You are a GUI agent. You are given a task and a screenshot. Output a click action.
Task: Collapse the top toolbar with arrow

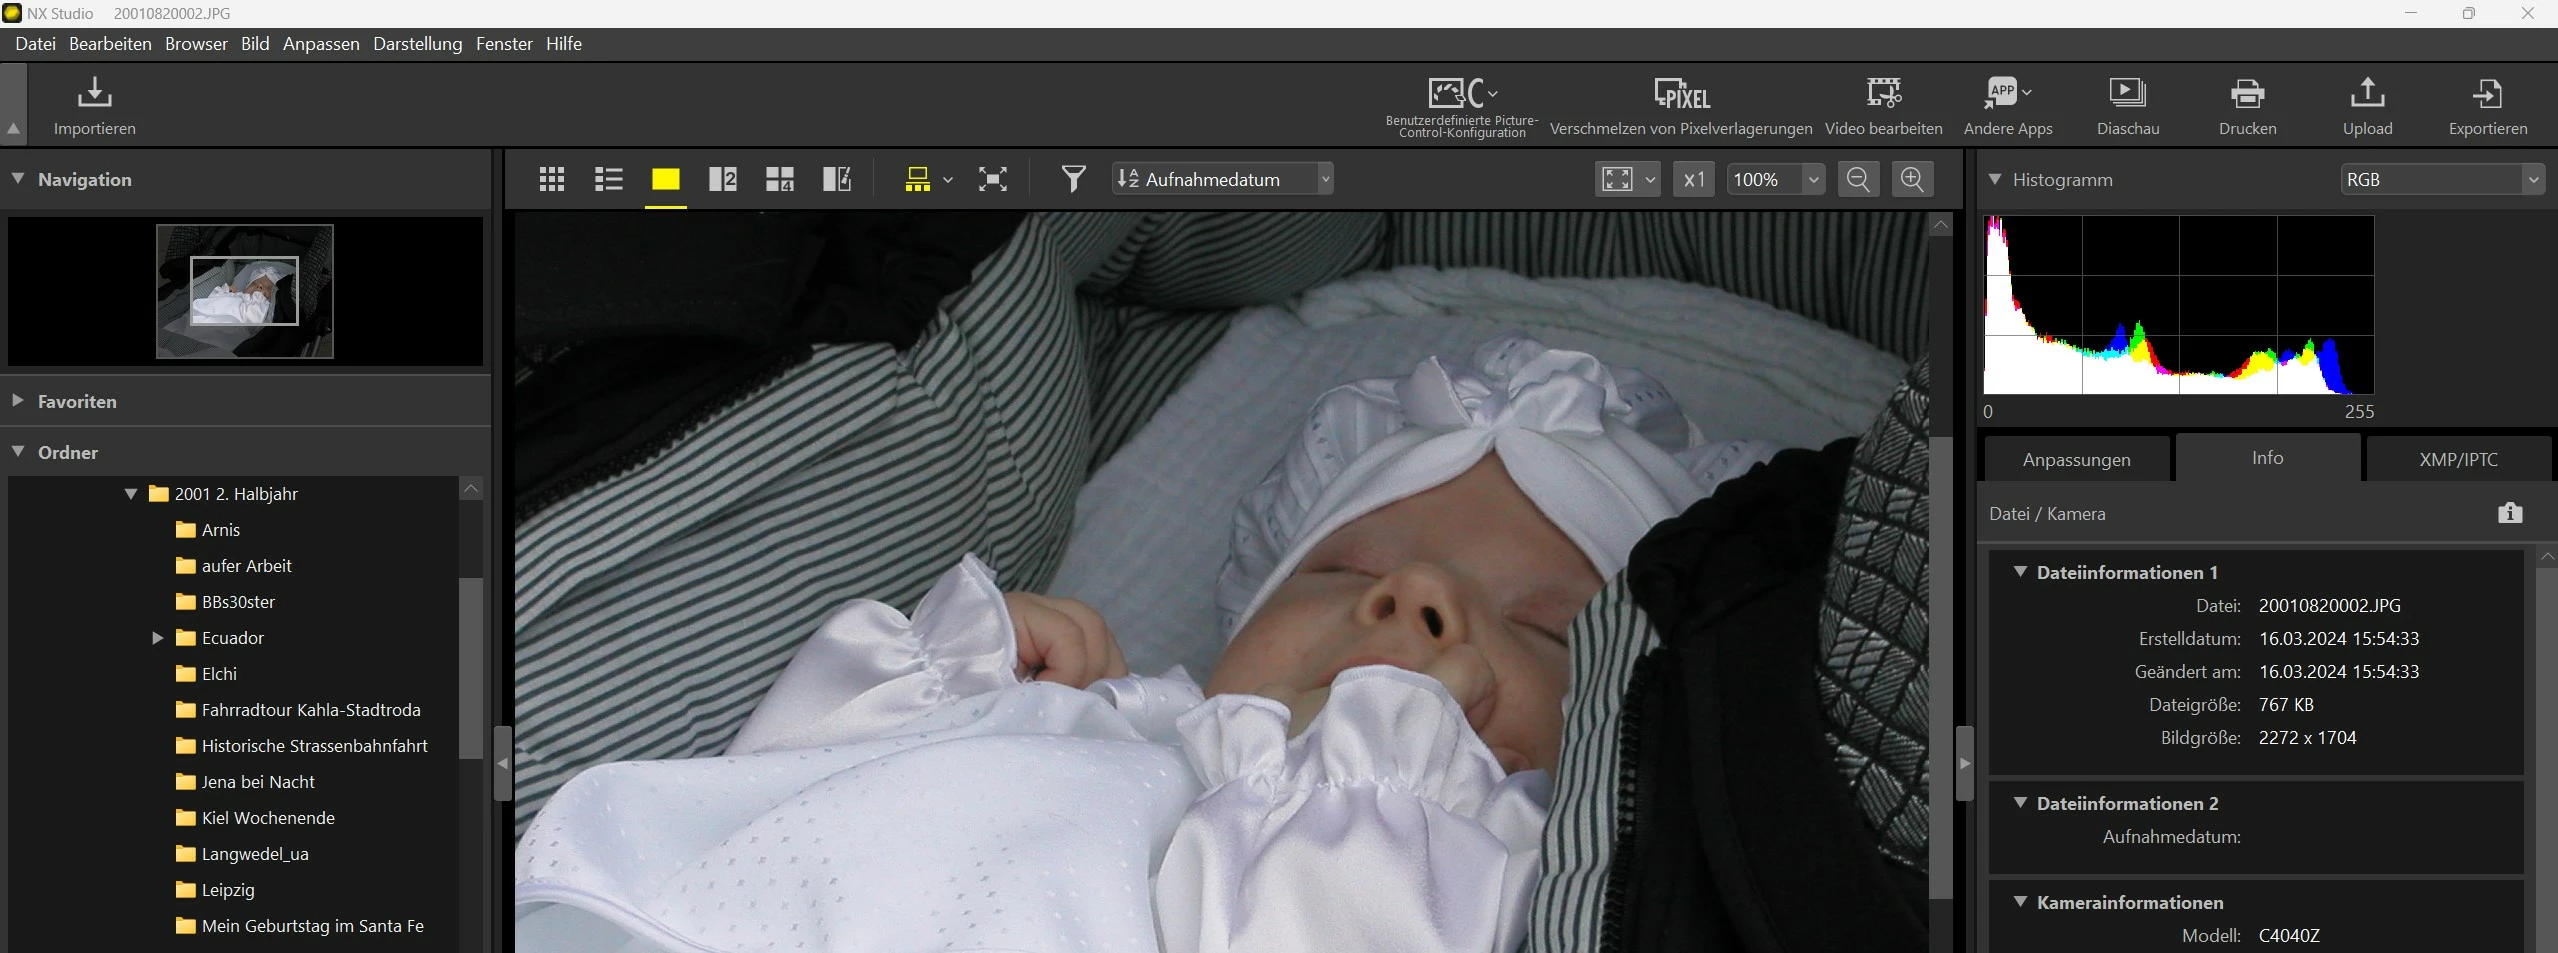tap(13, 128)
